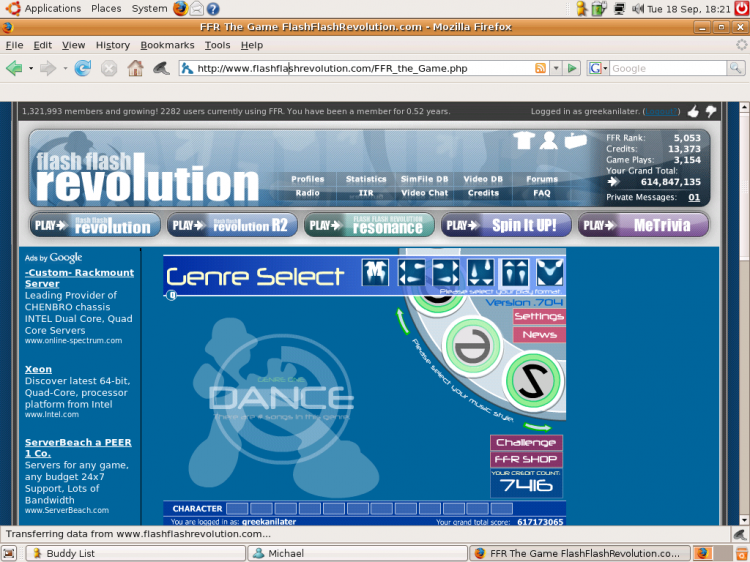Open the Tools menu
750x562 pixels.
218,45
